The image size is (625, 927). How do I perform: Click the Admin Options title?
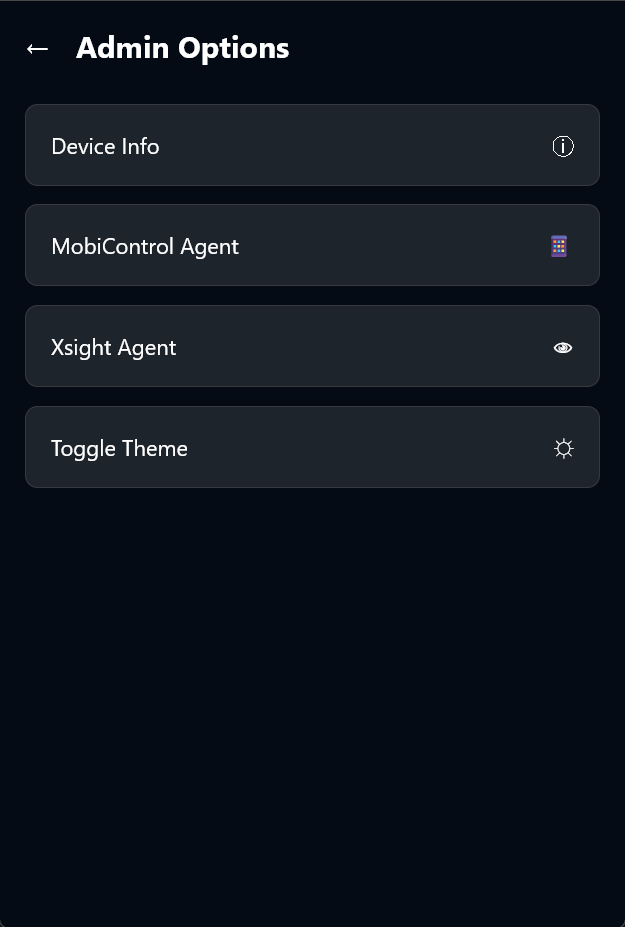pyautogui.click(x=182, y=48)
